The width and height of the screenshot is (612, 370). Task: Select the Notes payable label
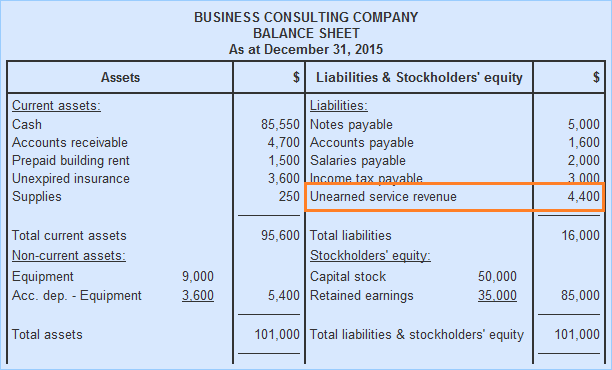(x=351, y=125)
